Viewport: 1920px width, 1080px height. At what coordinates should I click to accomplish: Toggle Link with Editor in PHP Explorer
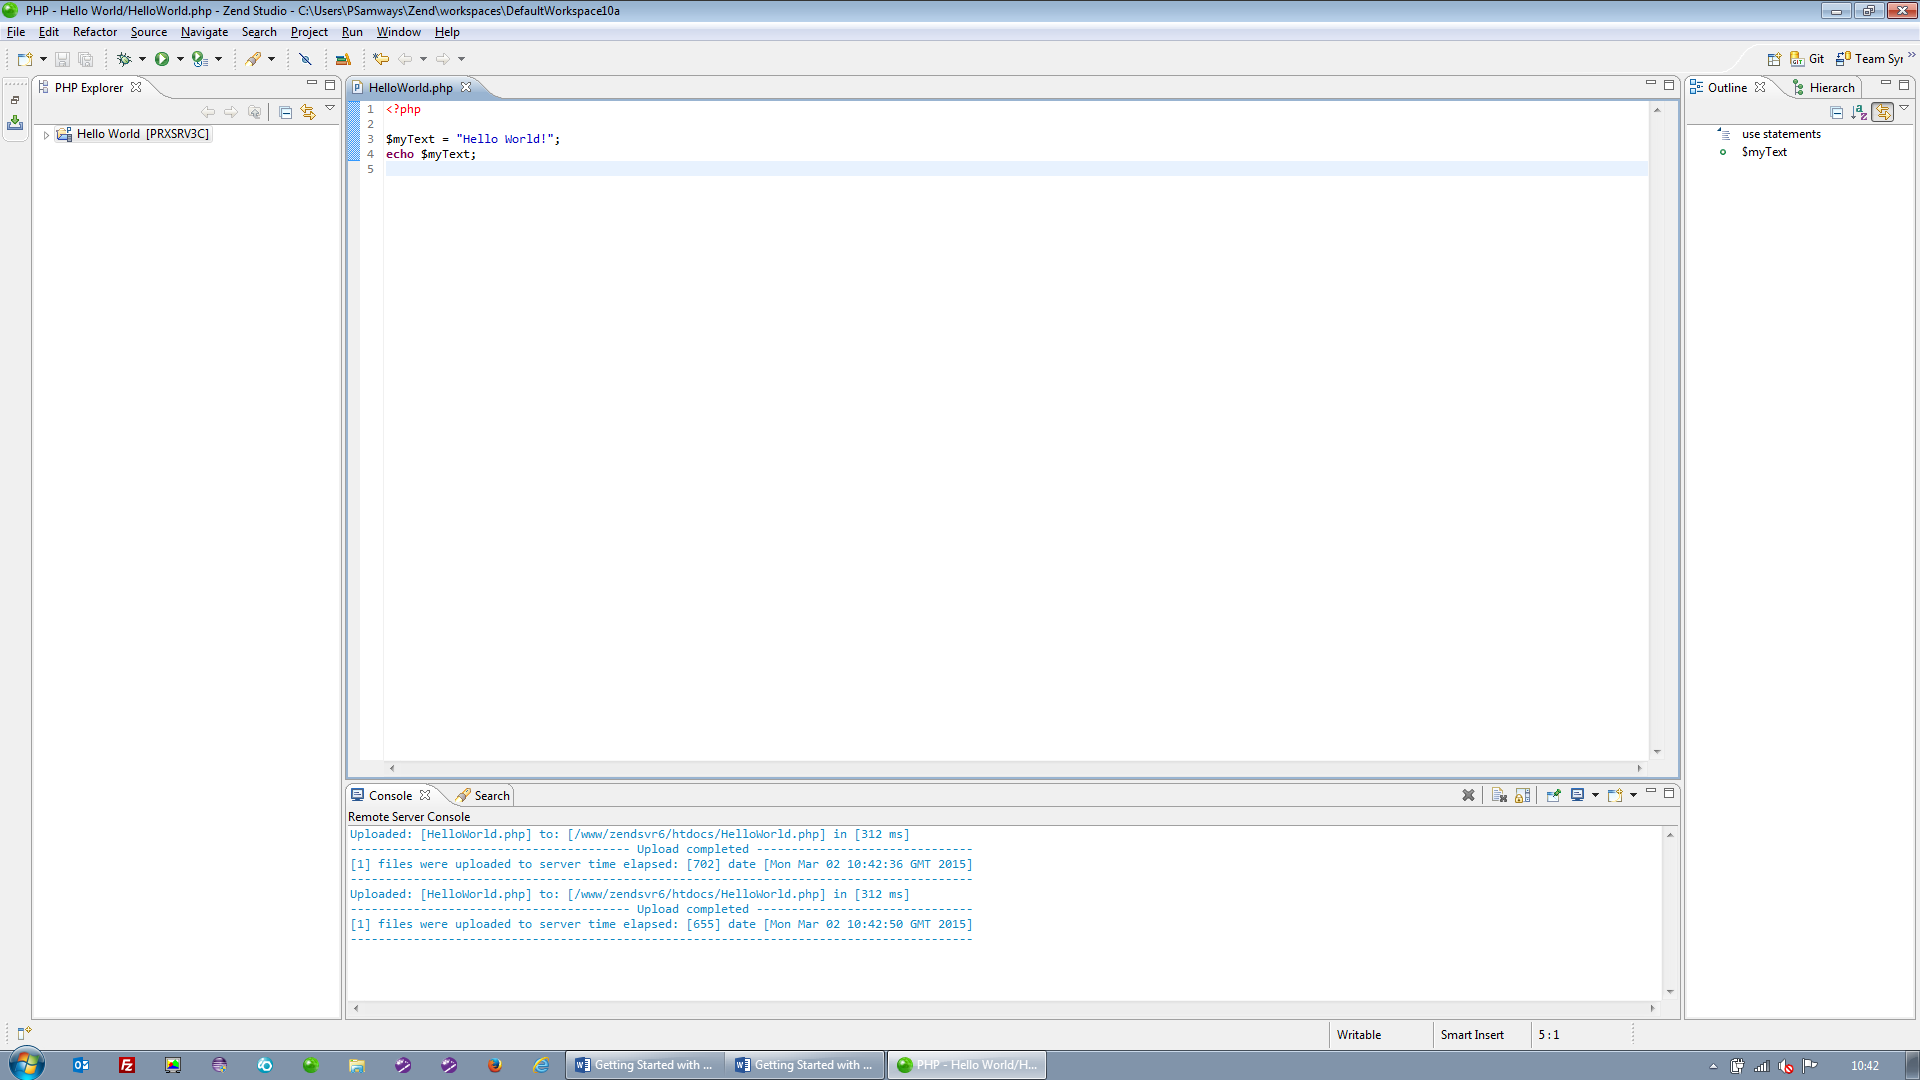point(308,112)
